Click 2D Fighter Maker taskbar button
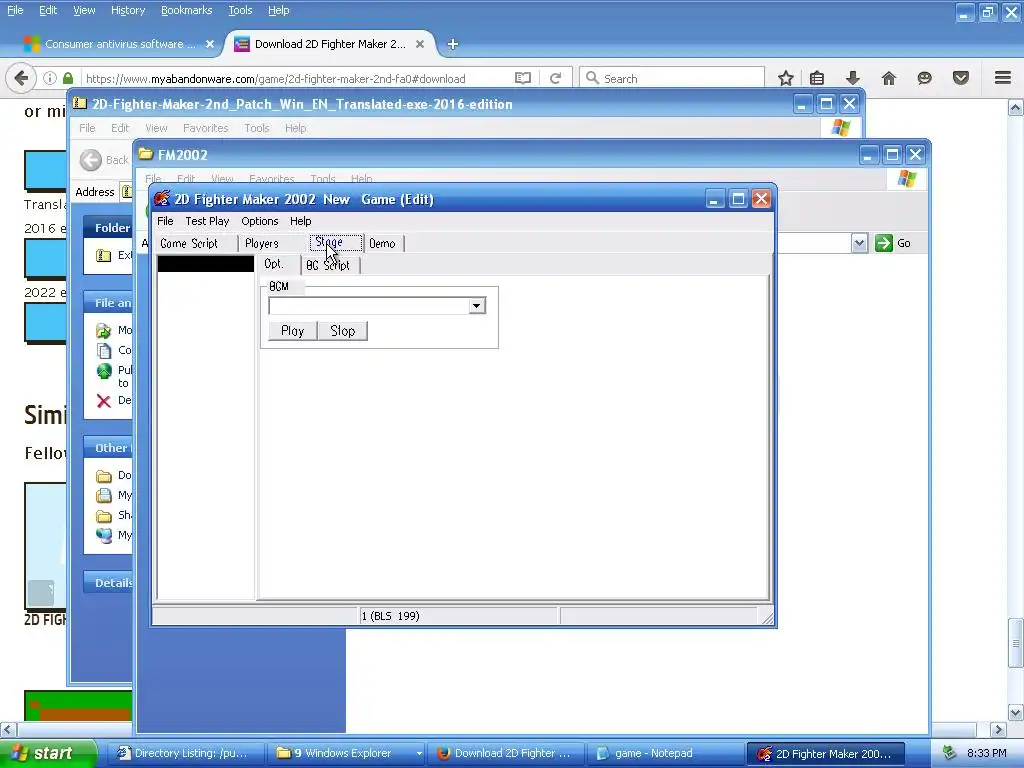This screenshot has width=1024, height=768. (826, 753)
